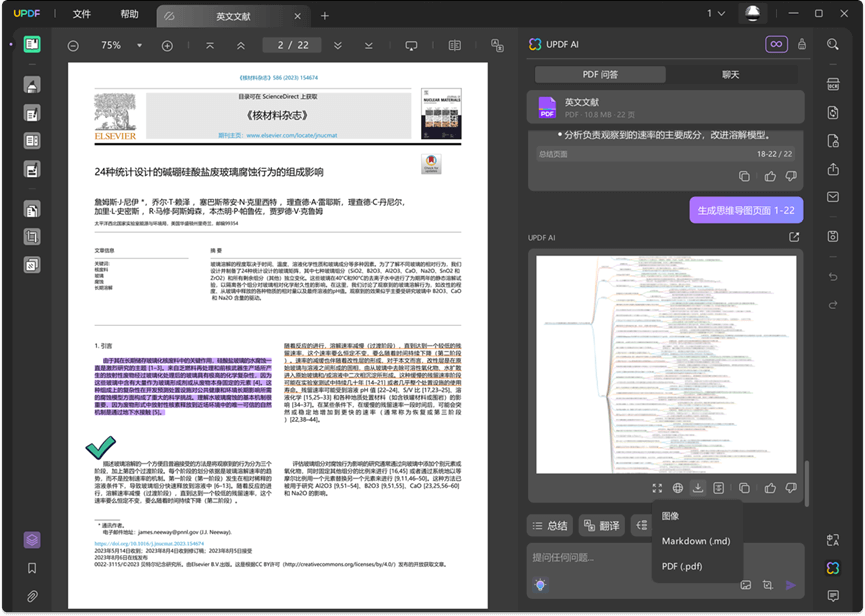Start presentation slideshow mode
The height and width of the screenshot is (616, 865).
point(411,46)
